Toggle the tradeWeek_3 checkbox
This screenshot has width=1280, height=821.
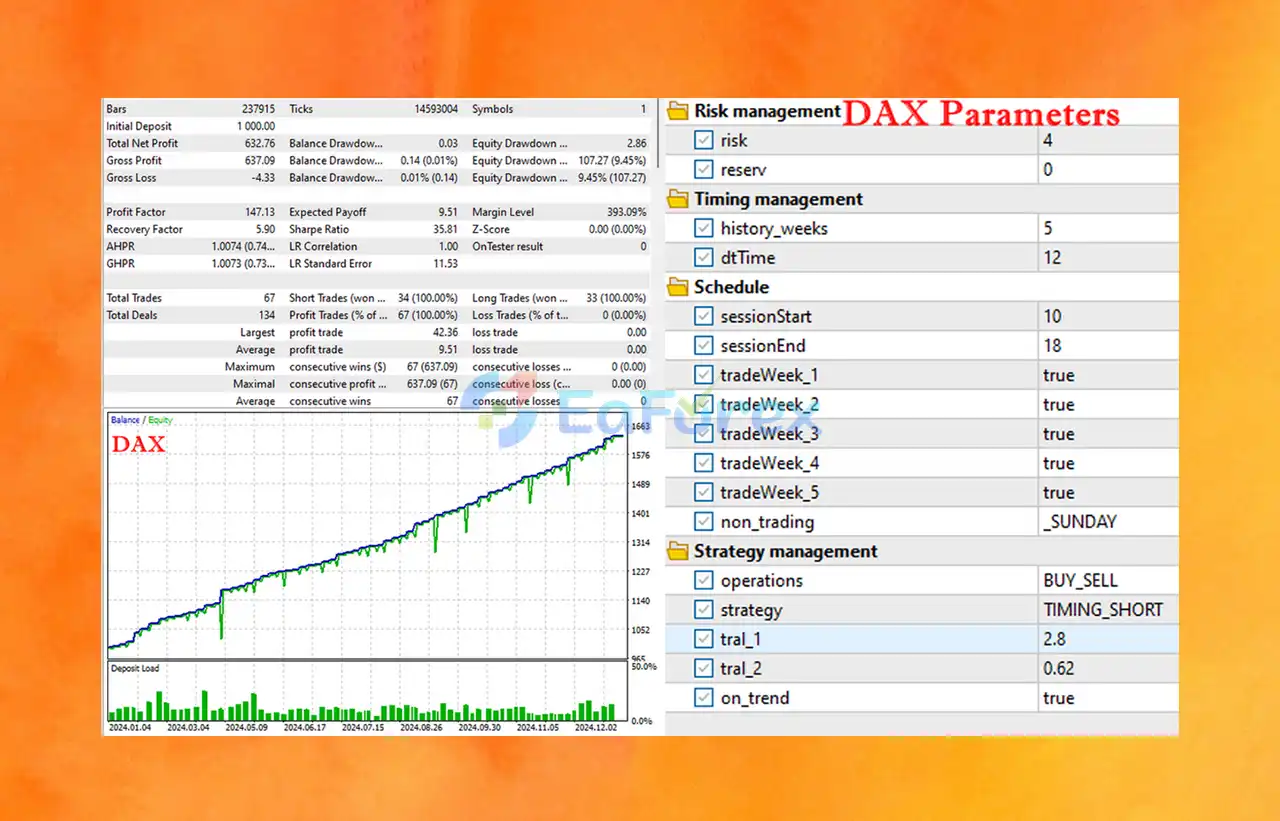[704, 434]
